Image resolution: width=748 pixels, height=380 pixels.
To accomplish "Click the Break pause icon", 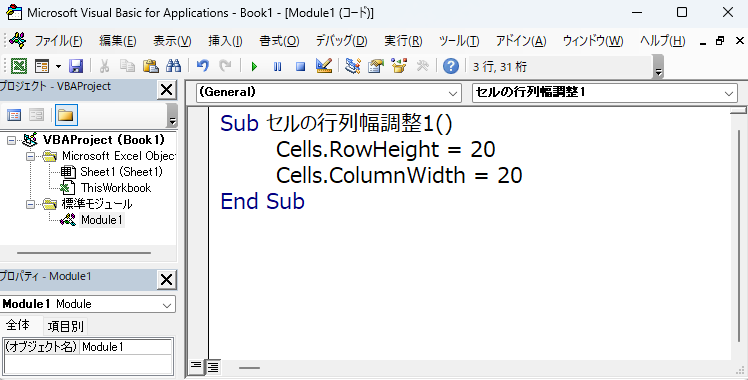I will tap(277, 66).
